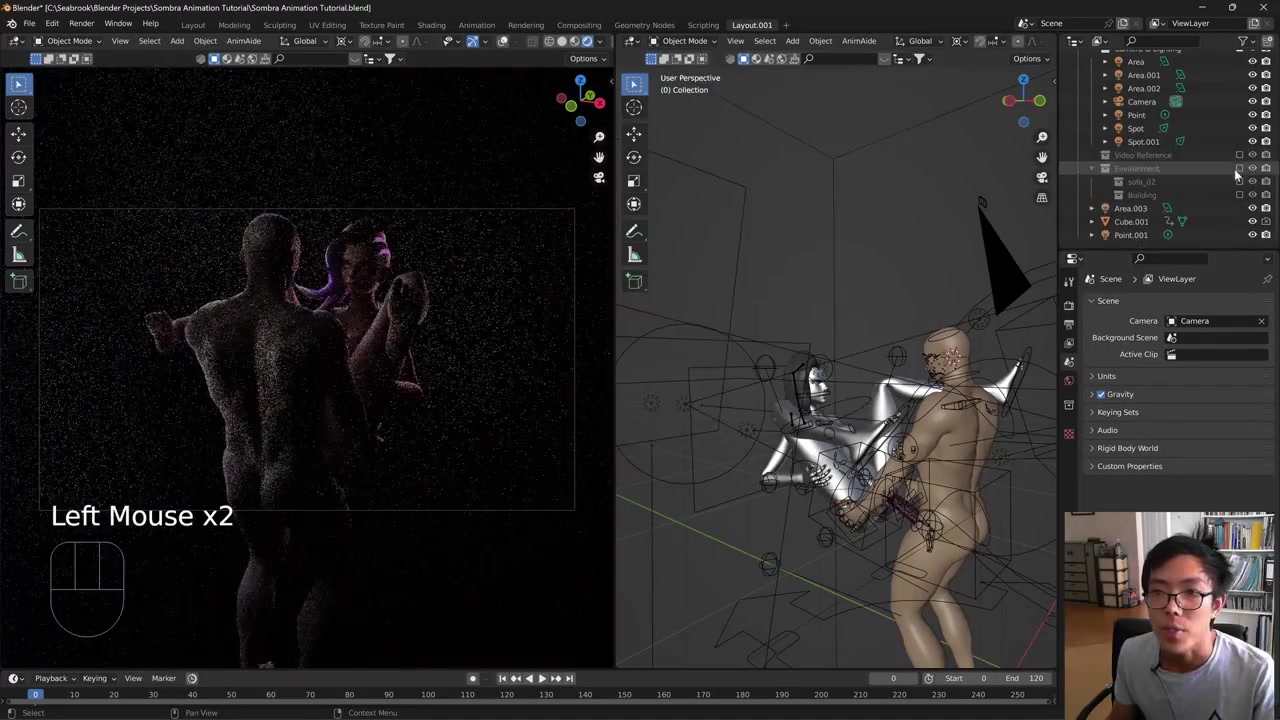Open the Object Mode dropdown in left viewport
Image resolution: width=1280 pixels, height=720 pixels.
pos(68,41)
